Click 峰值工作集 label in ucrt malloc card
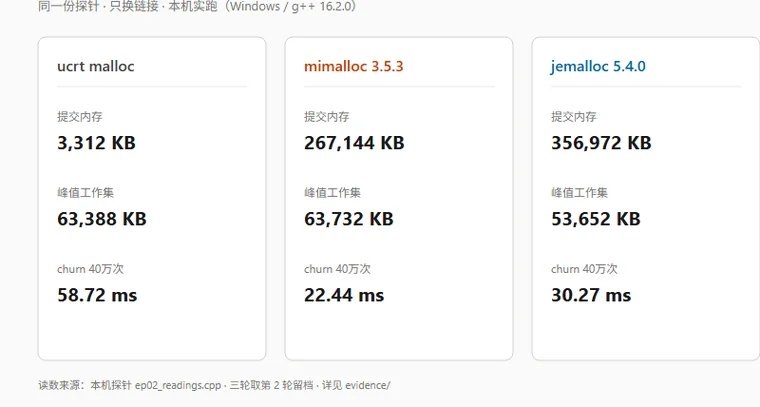 click(85, 193)
